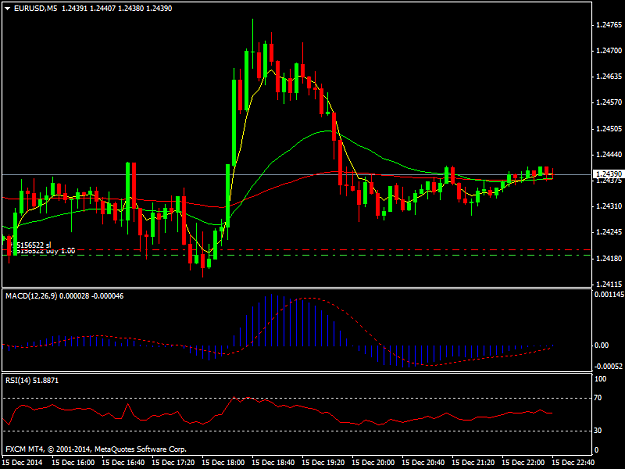The width and height of the screenshot is (625, 469).
Task: Click the 15 Dec 16:00 time label
Action: 73,462
